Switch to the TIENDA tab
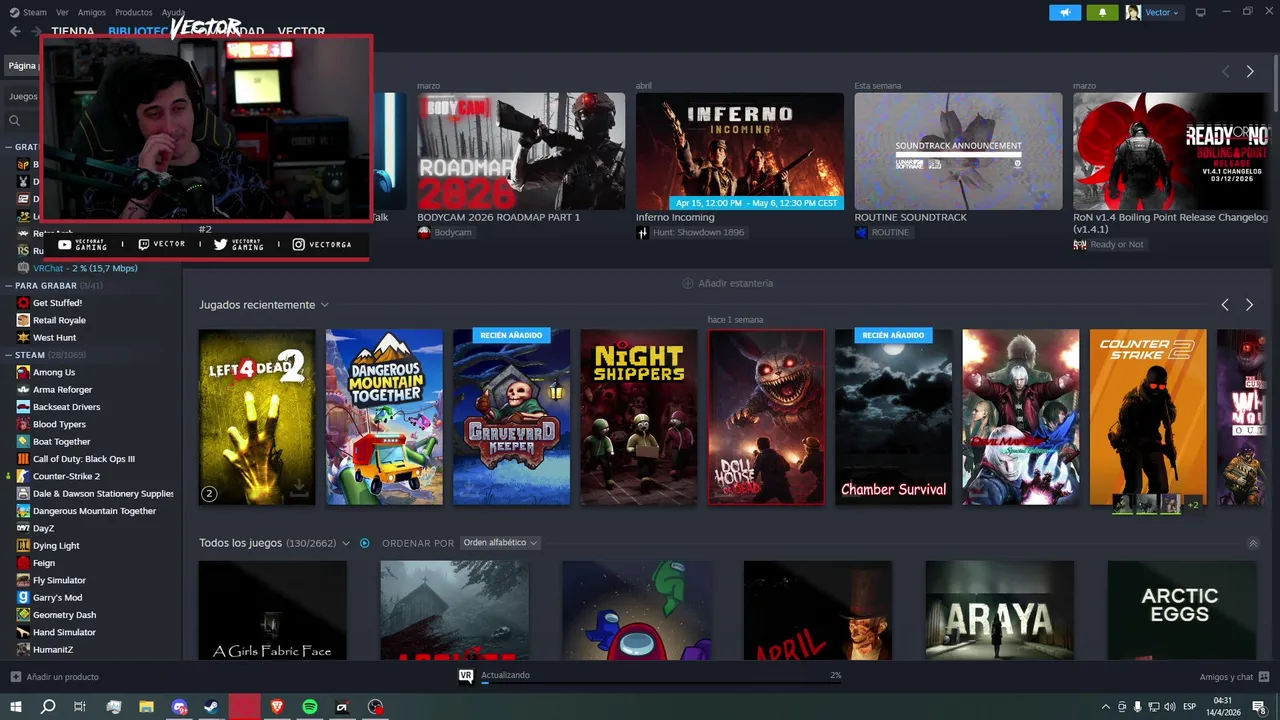Screen dimensions: 1280x720 (73, 31)
